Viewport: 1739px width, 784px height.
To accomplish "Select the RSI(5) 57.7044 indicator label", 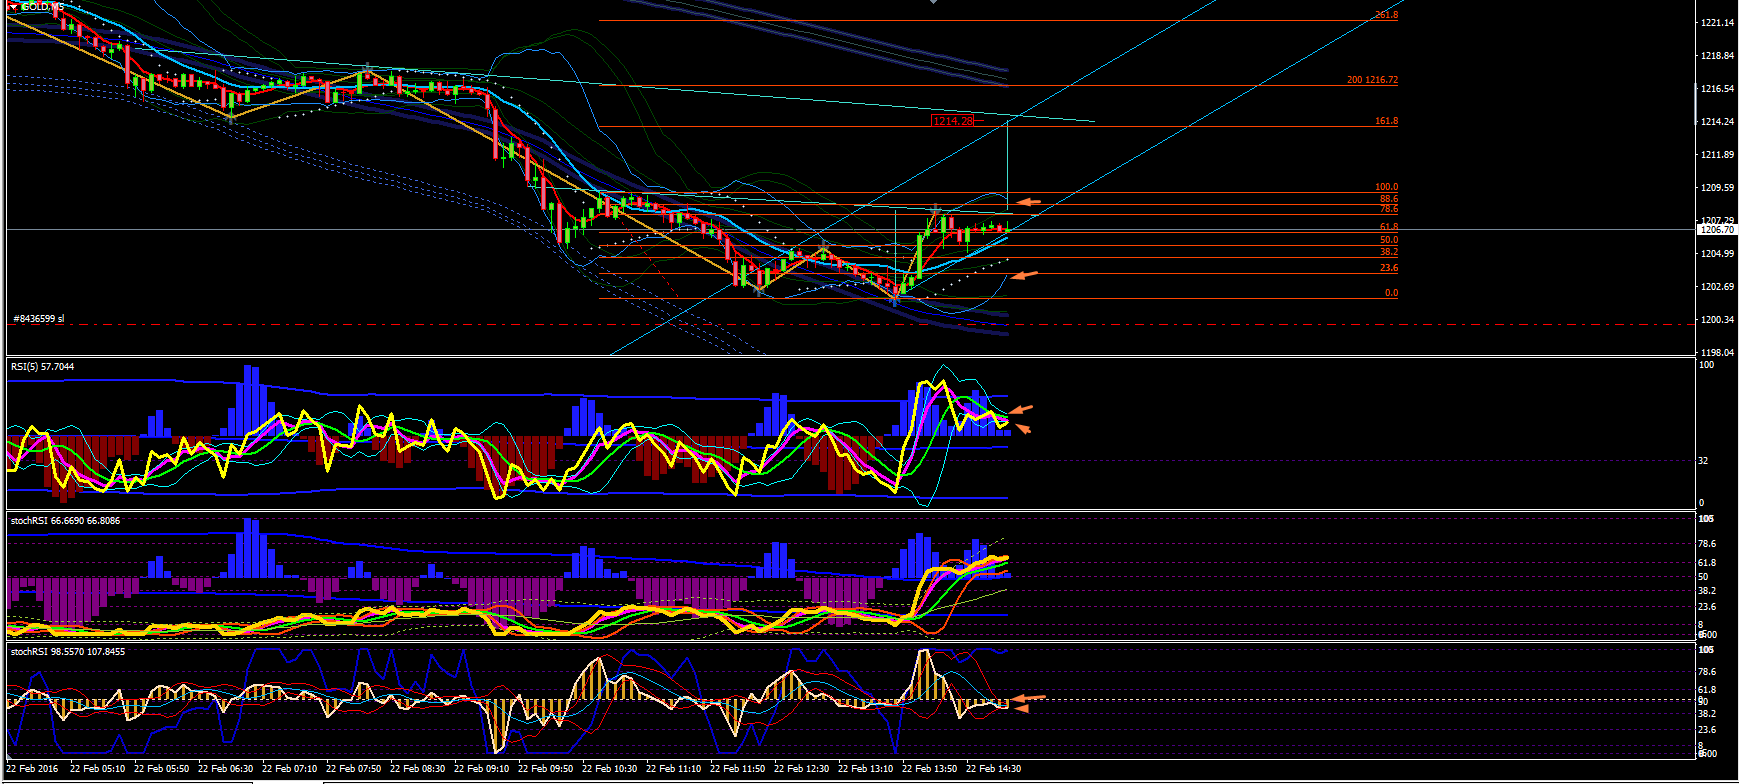I will click(x=42, y=367).
